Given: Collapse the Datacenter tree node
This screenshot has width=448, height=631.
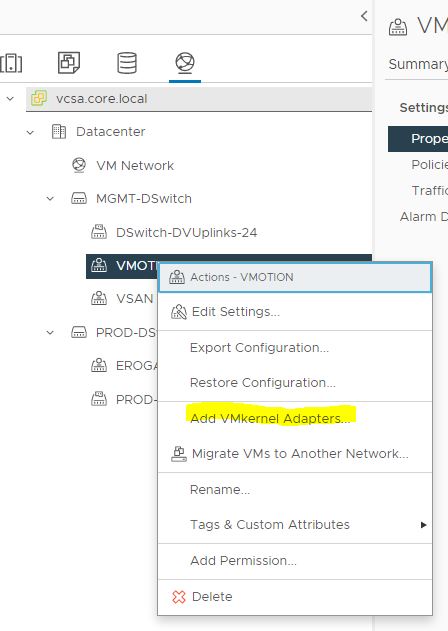Looking at the screenshot, I should [30, 132].
